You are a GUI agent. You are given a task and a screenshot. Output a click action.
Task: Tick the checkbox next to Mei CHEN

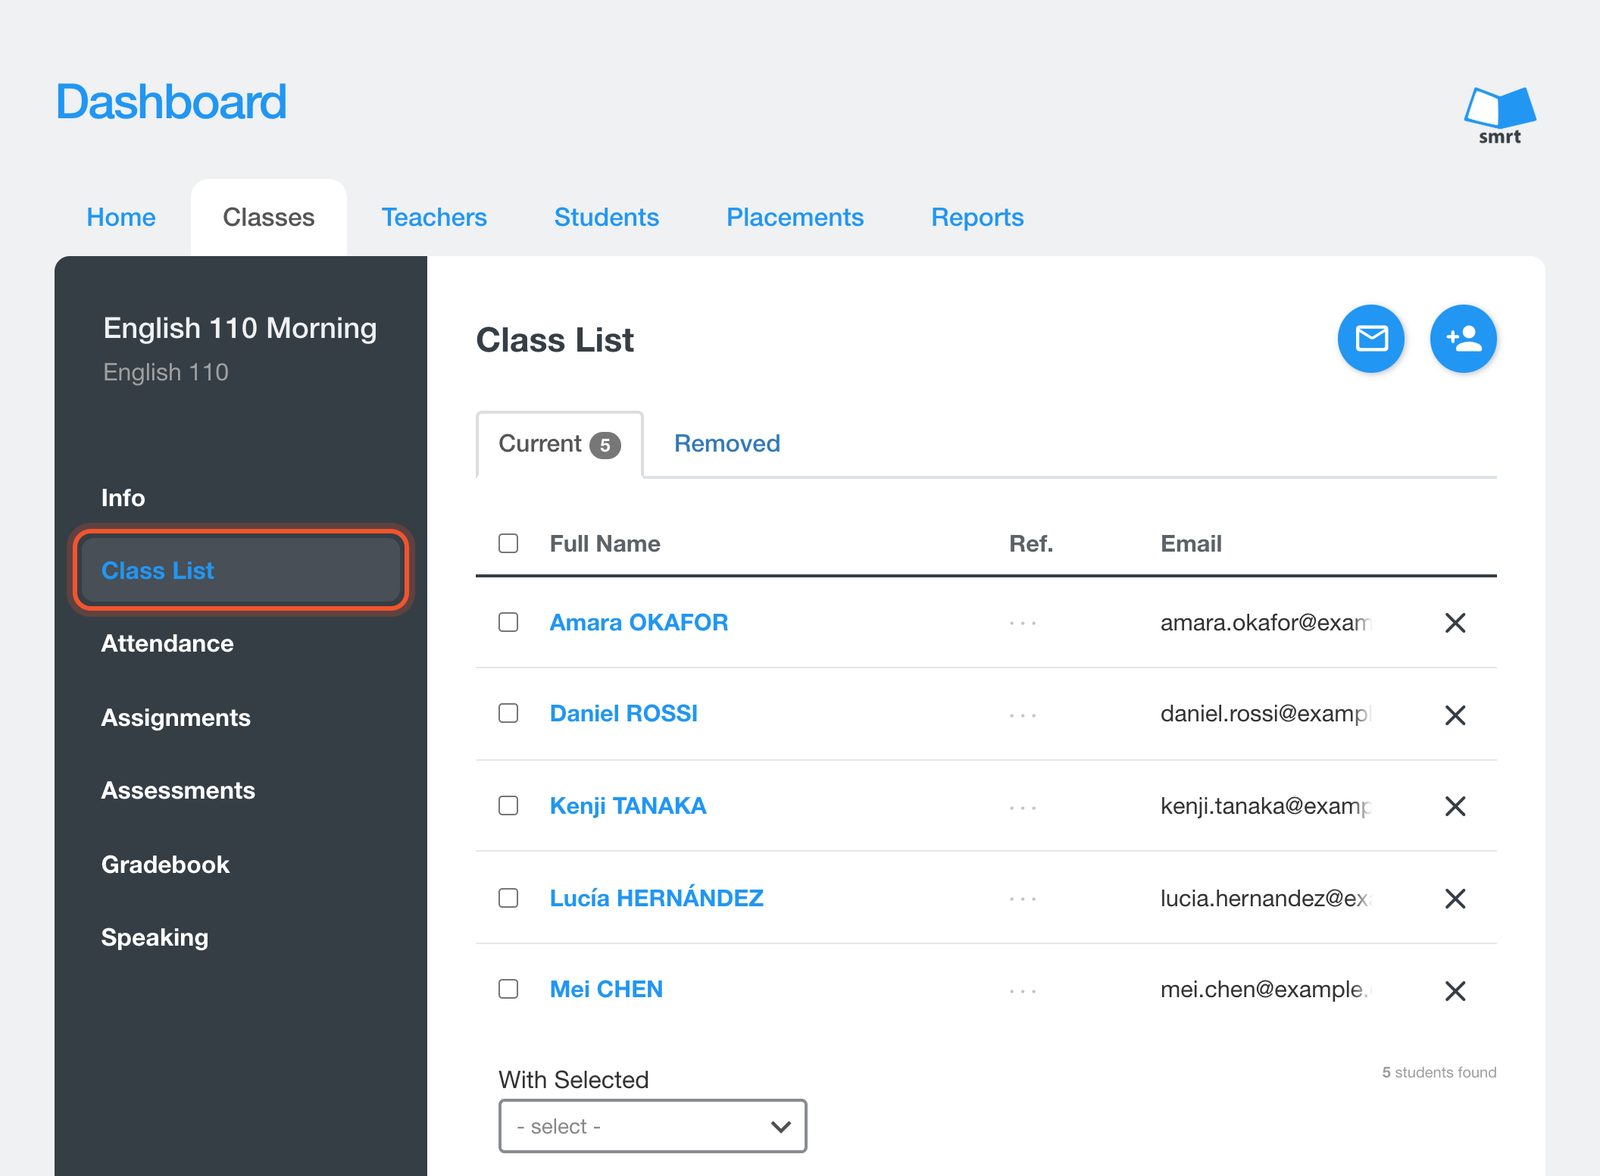tap(508, 989)
